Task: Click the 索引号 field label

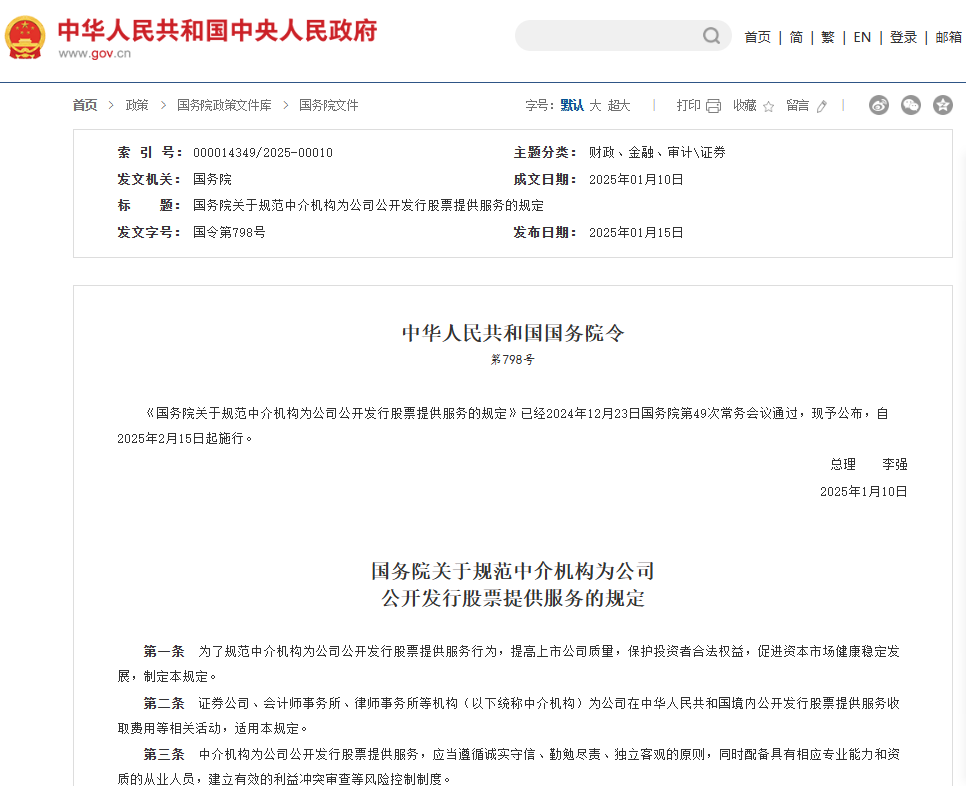Action: [x=150, y=153]
